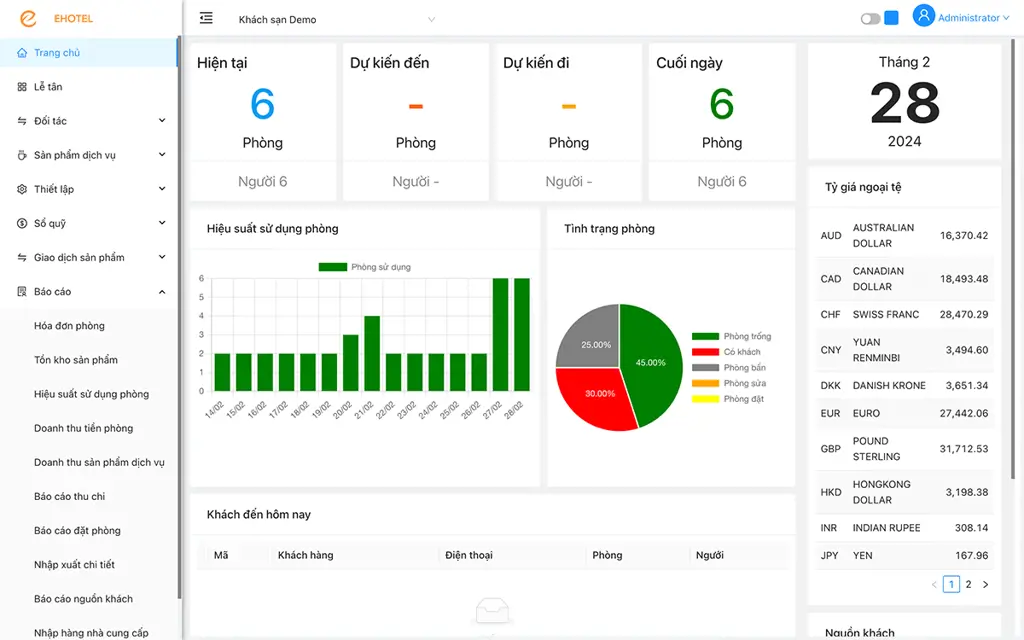Collapse sidebar with the hamburger menu icon
Image resolution: width=1024 pixels, height=640 pixels.
206,18
